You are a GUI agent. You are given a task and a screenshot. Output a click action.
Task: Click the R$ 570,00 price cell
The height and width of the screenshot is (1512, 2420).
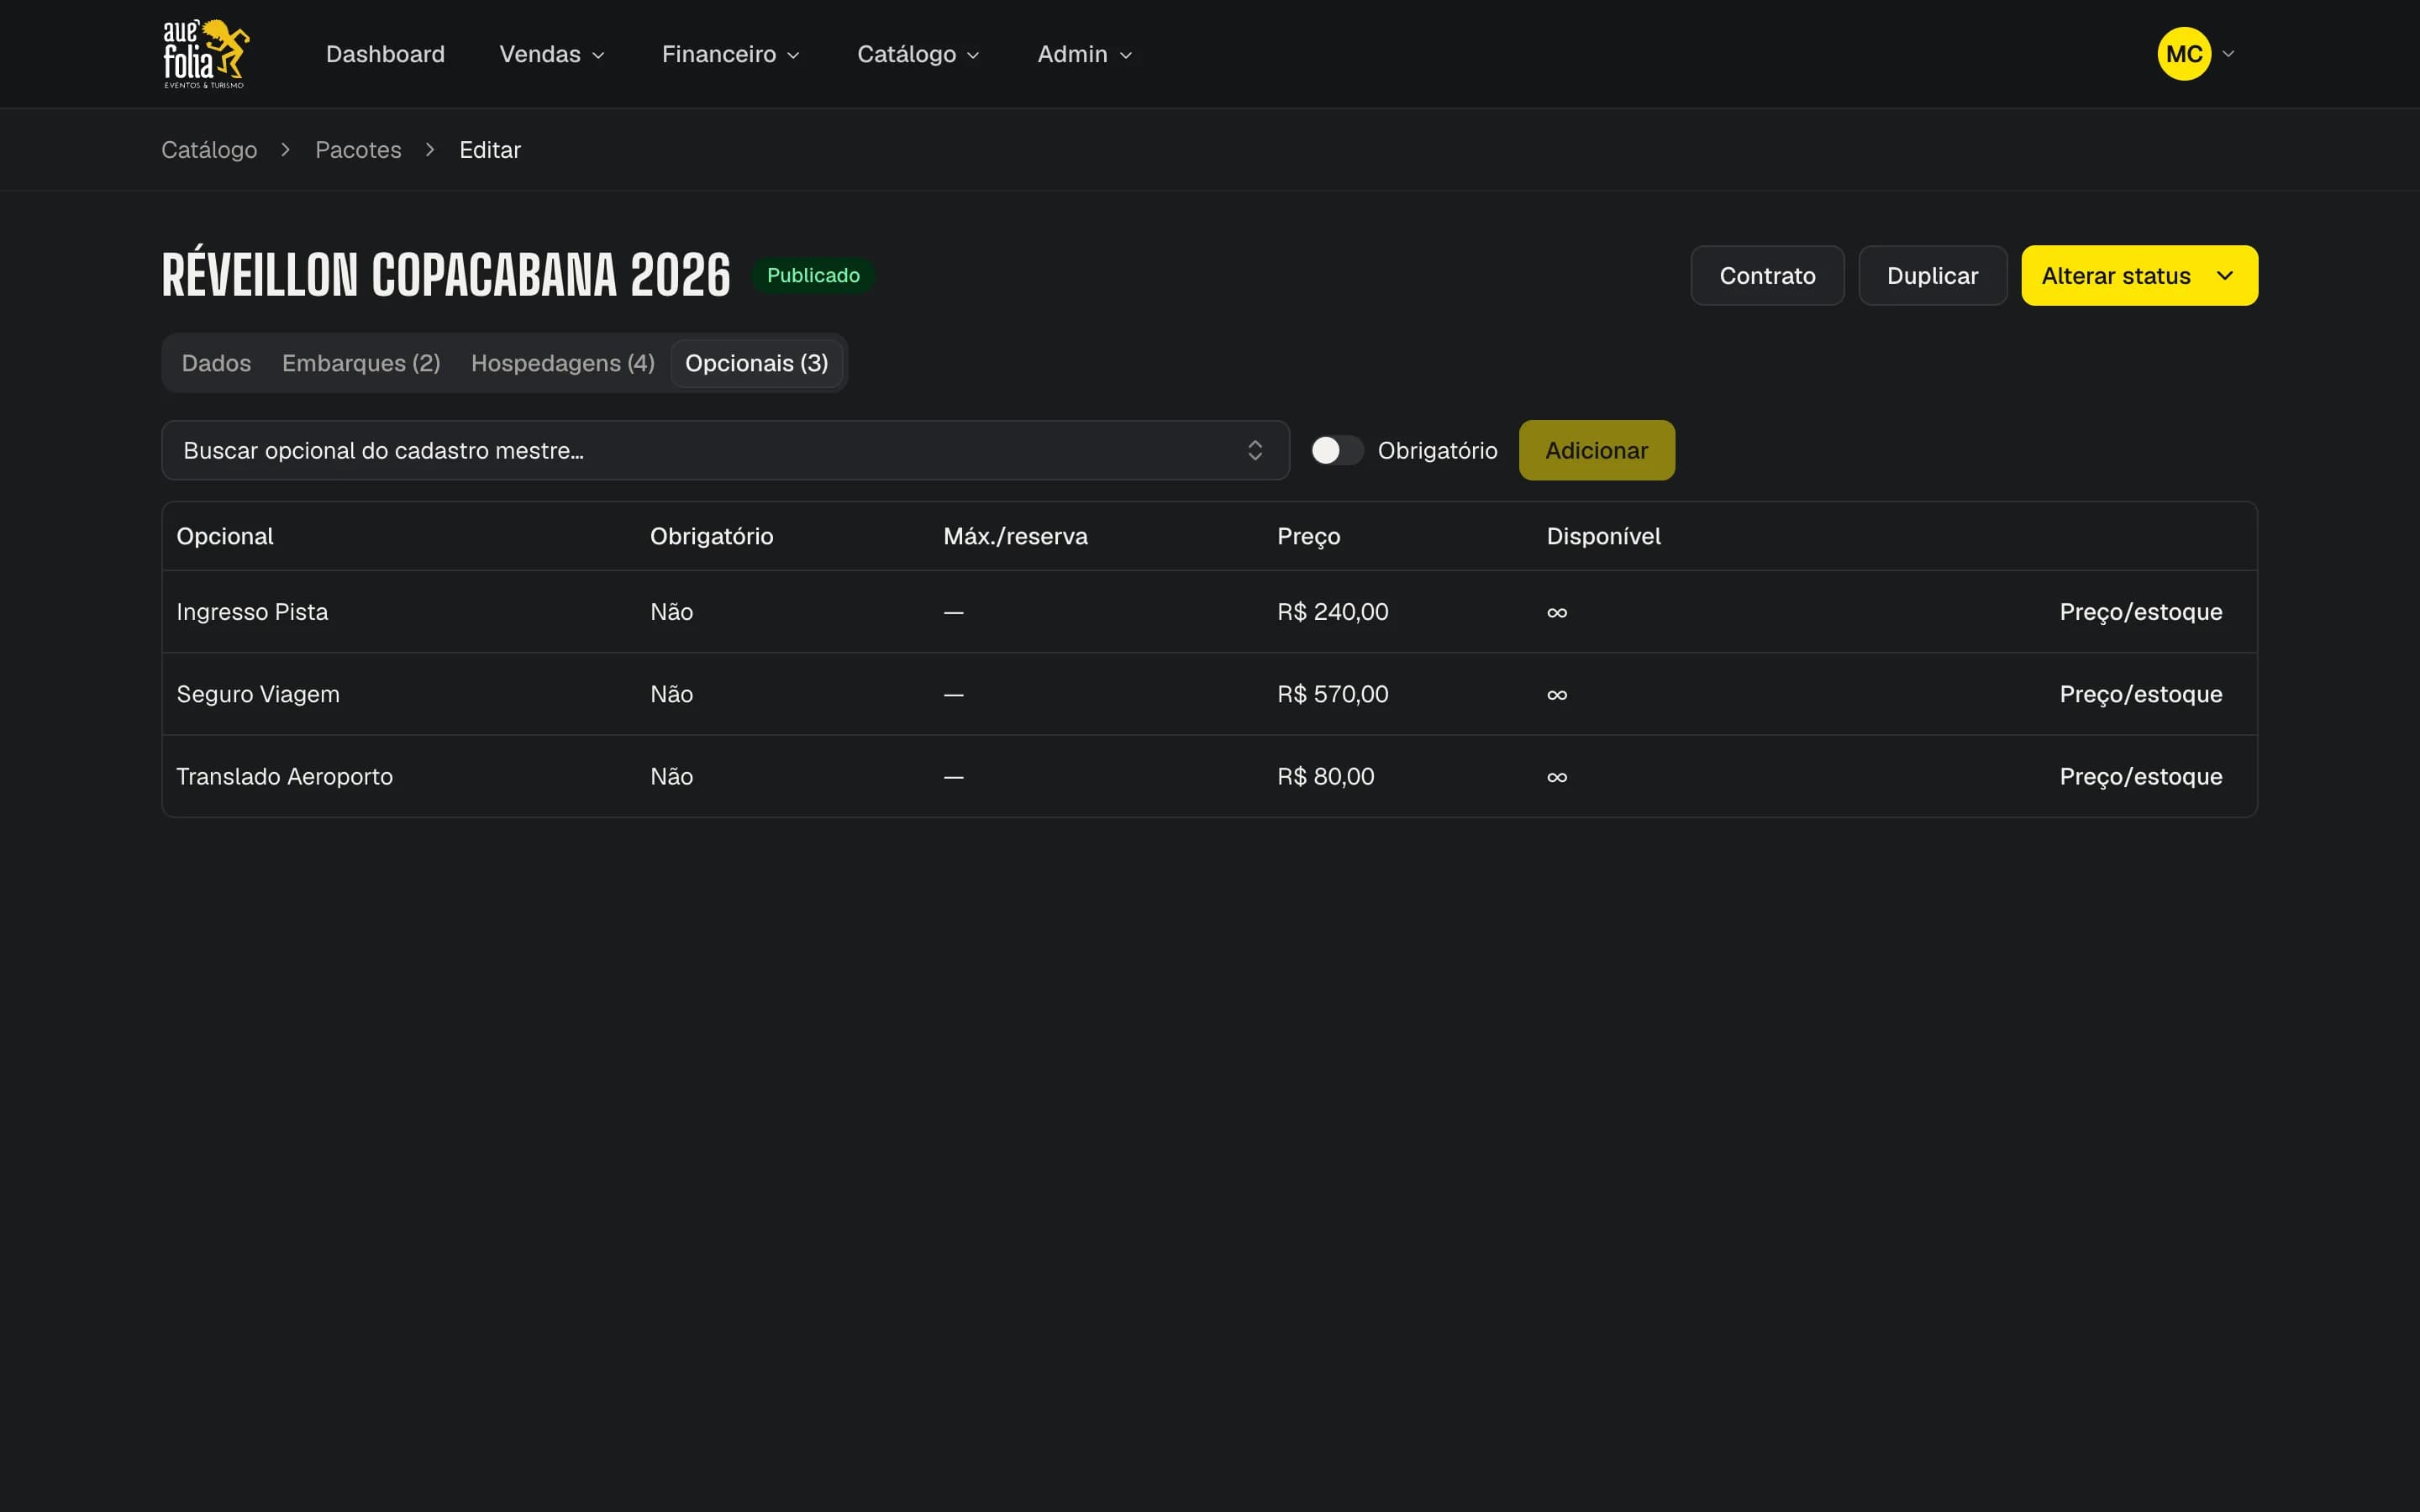click(1332, 694)
